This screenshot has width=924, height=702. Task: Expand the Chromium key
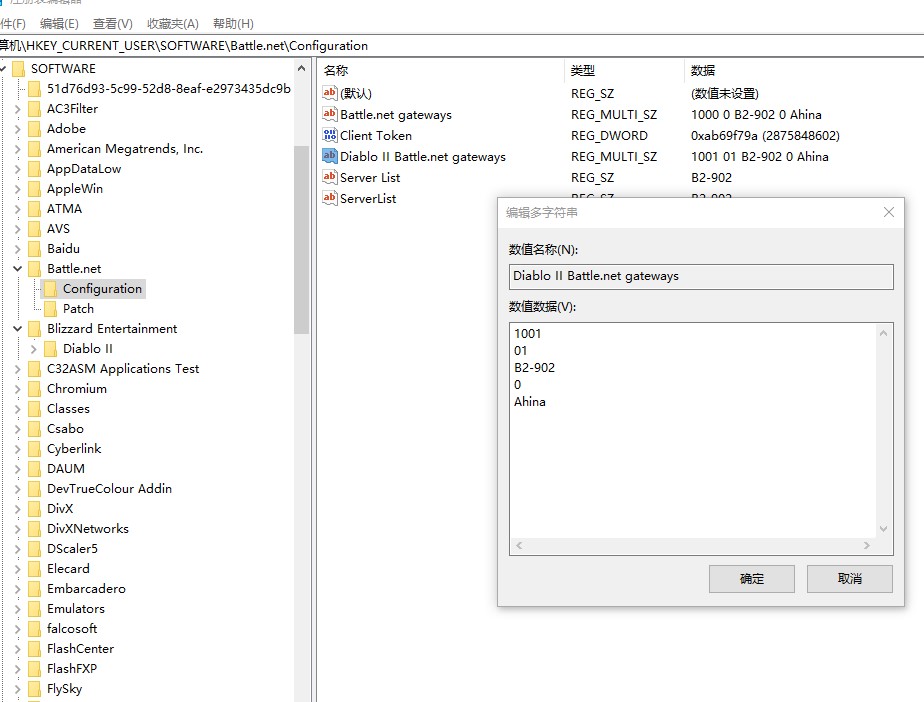(x=18, y=389)
